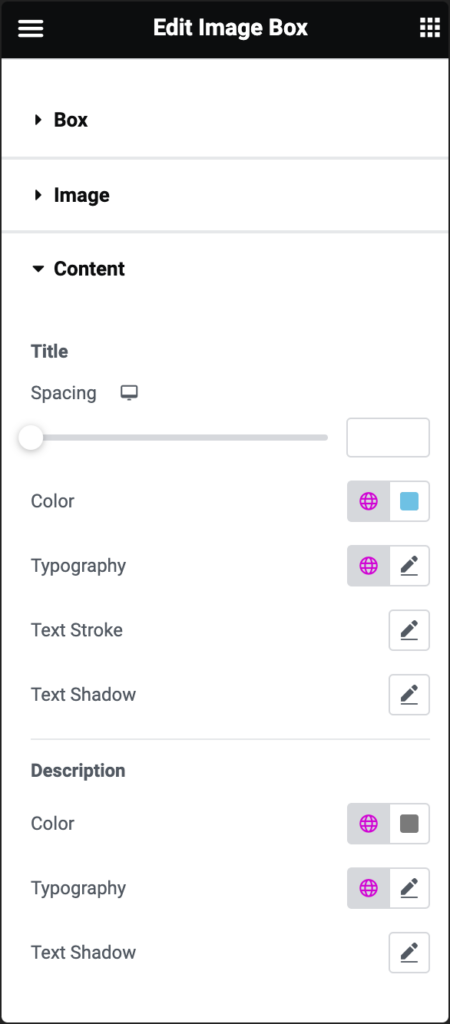Open the widgets grid icon
The image size is (450, 1024).
pos(429,28)
